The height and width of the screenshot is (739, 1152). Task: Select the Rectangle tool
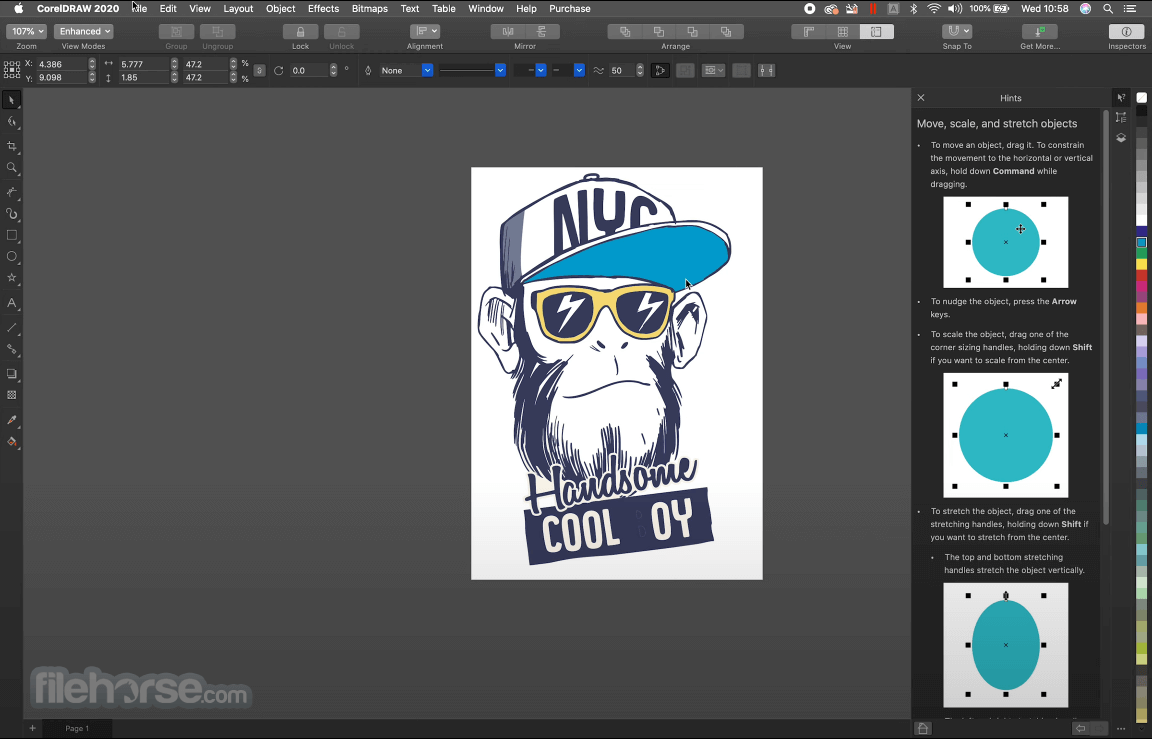(x=12, y=235)
